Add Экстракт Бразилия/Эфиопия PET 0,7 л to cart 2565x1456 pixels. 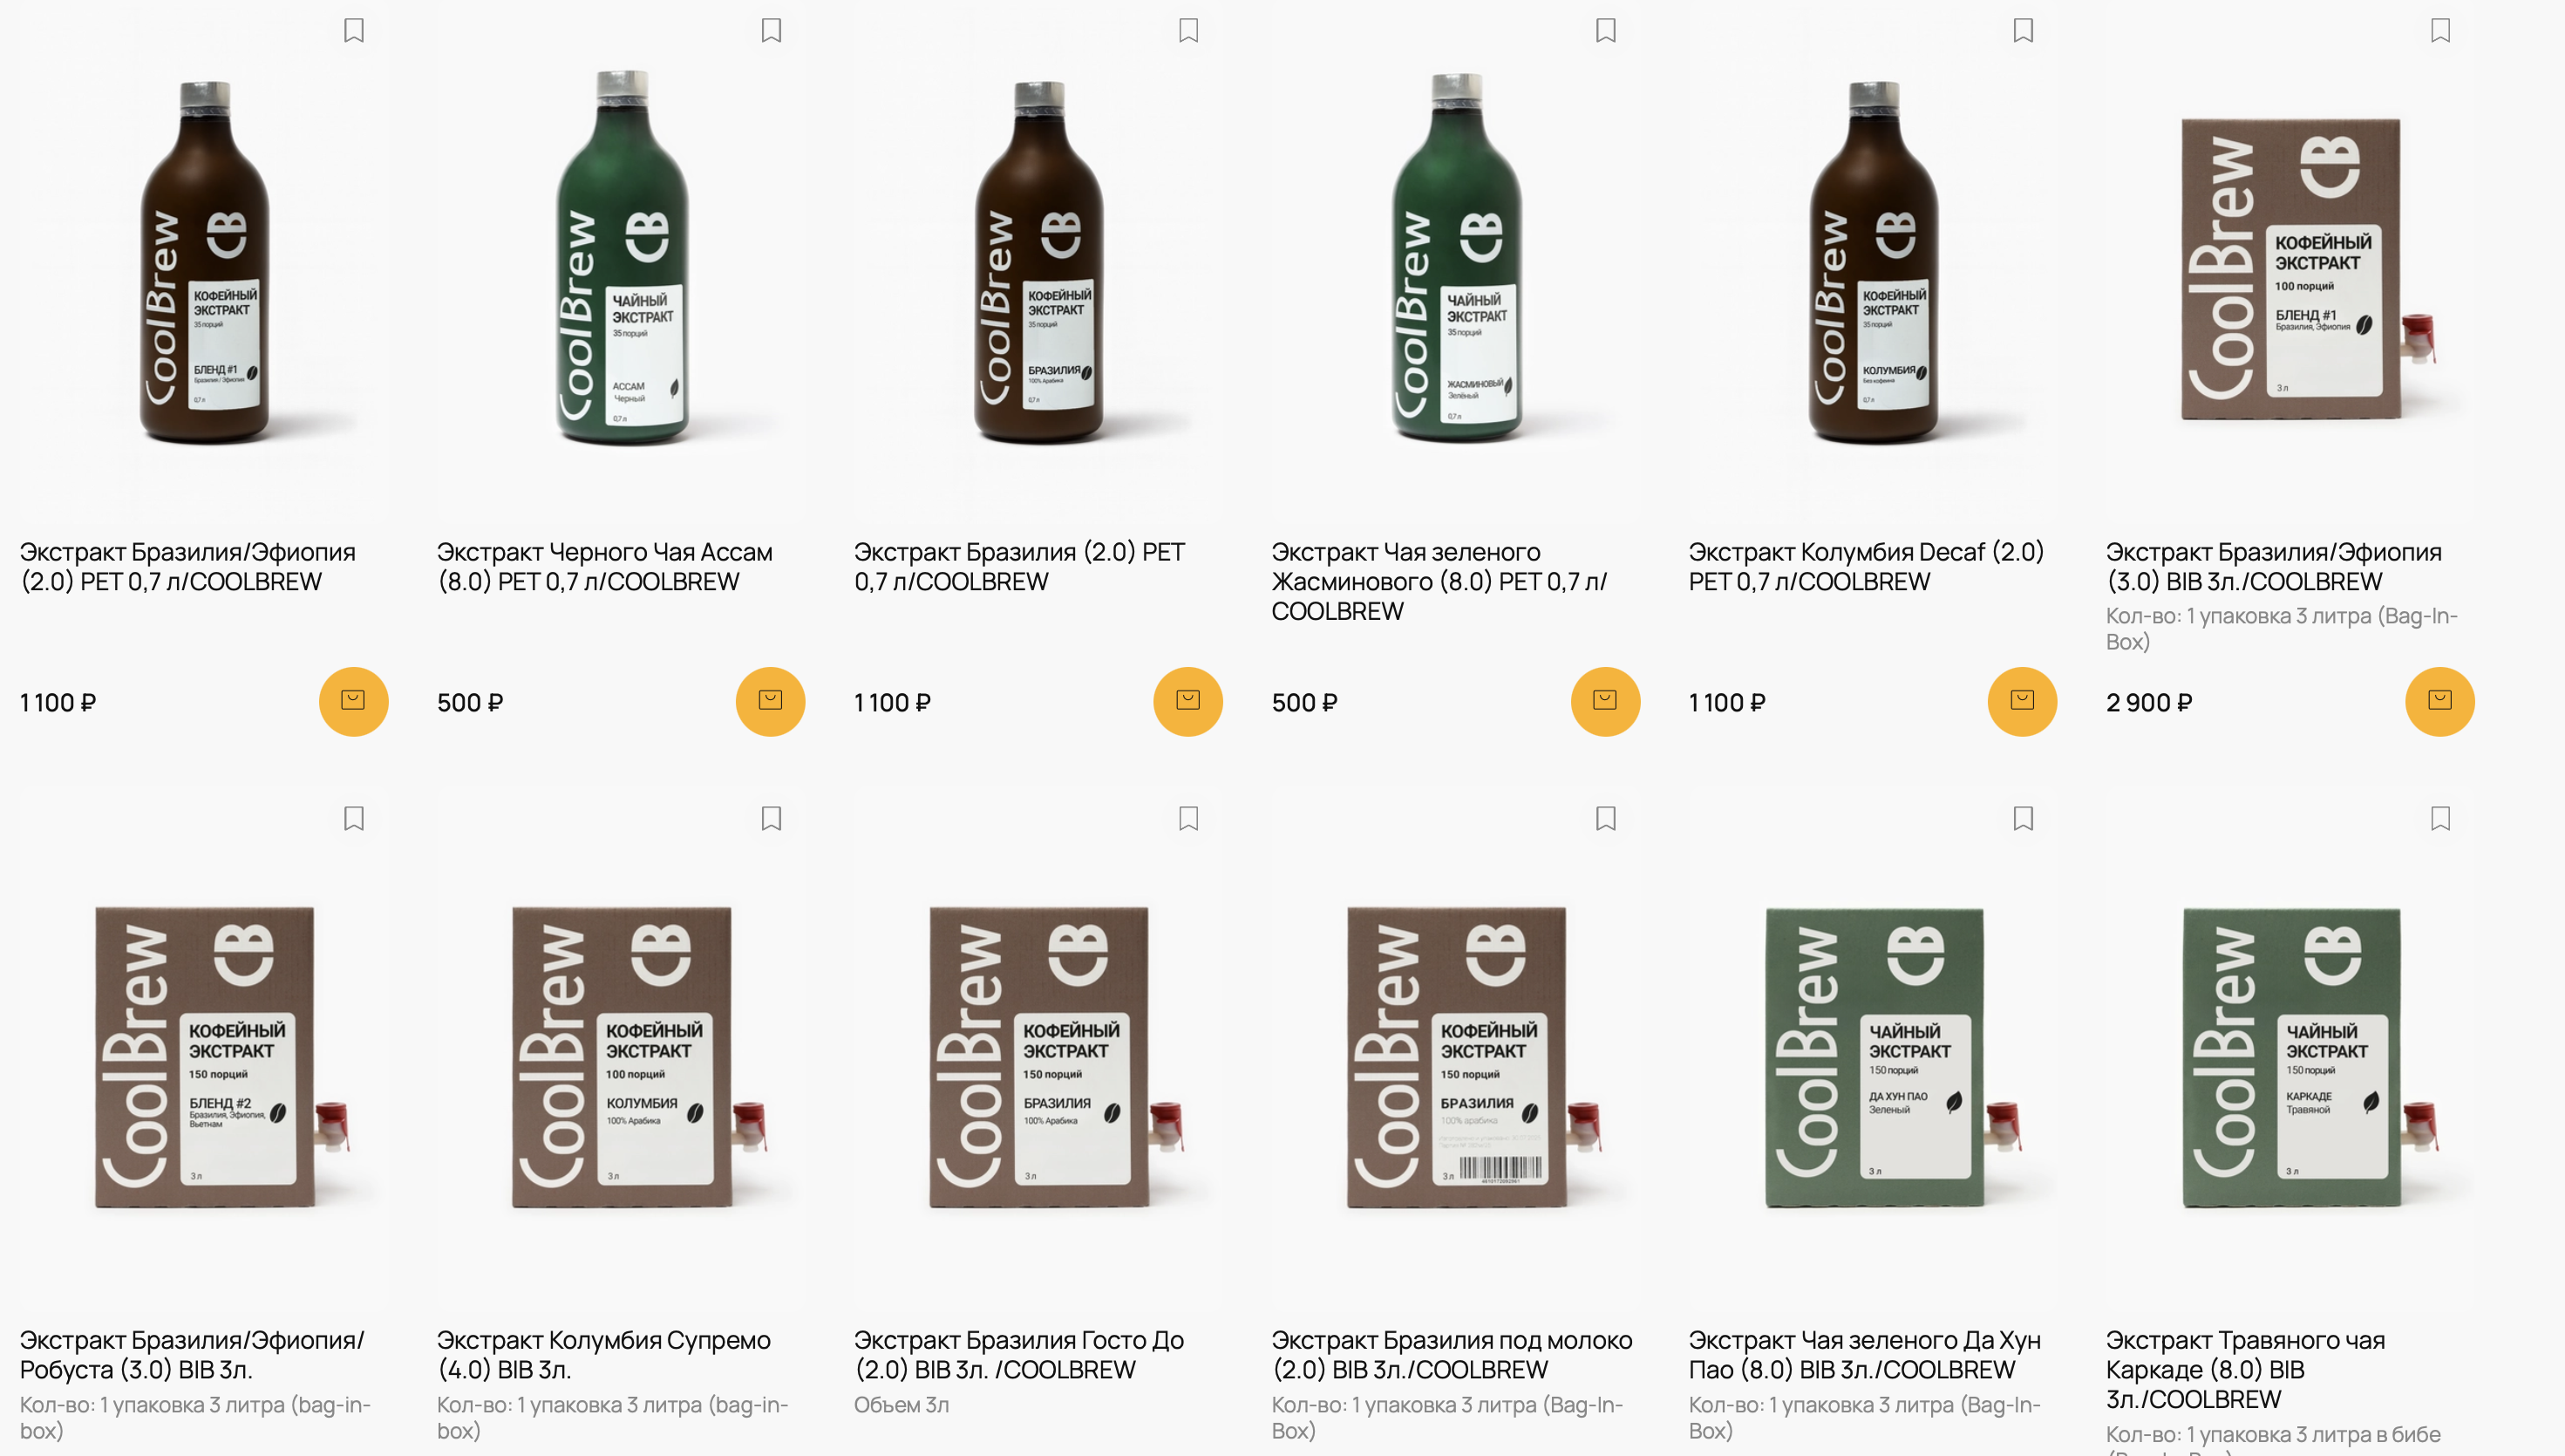point(353,701)
